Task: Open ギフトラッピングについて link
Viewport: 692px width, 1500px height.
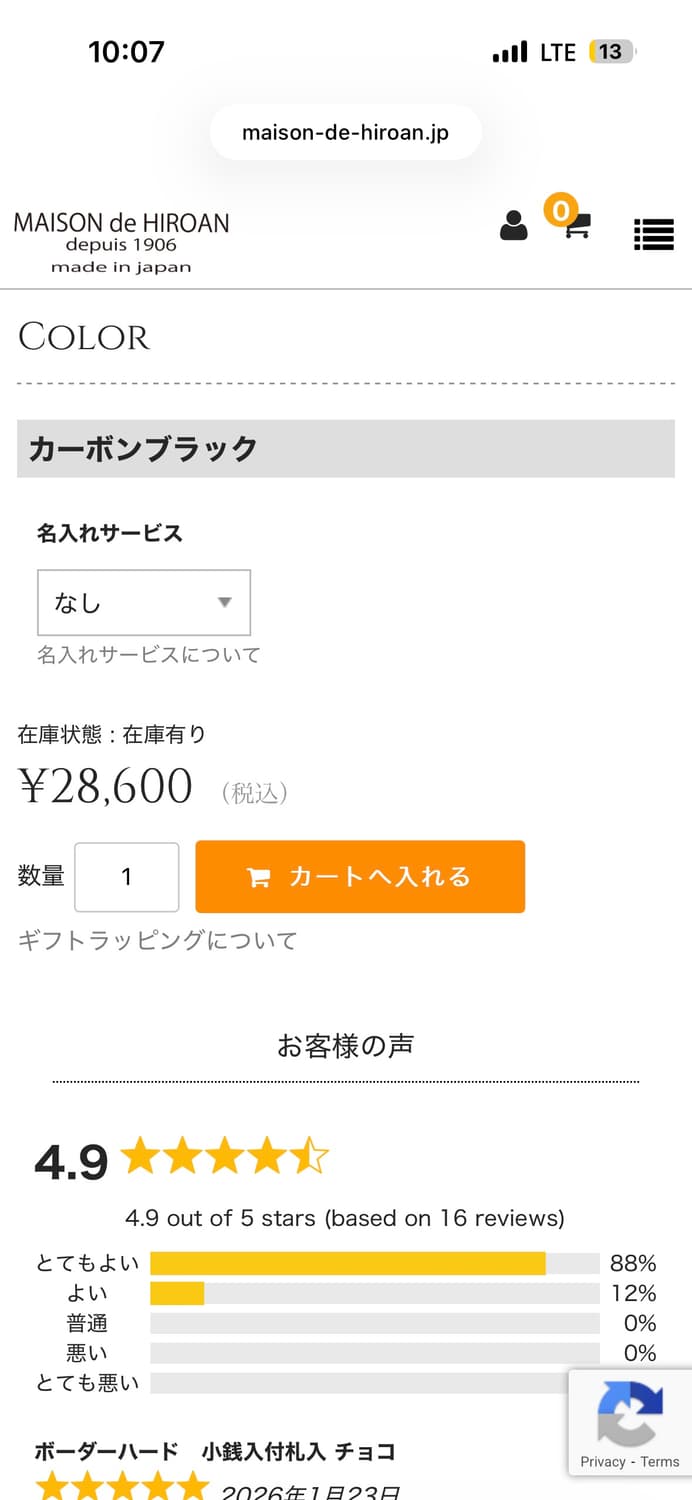Action: point(158,940)
